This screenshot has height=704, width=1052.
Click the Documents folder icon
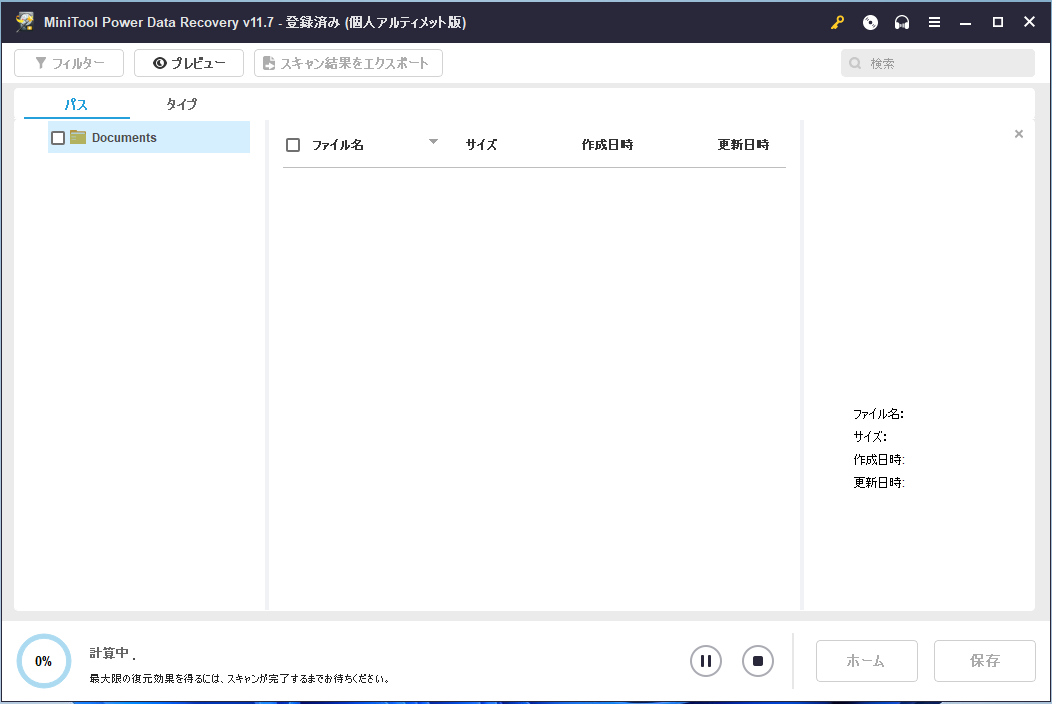pos(78,137)
